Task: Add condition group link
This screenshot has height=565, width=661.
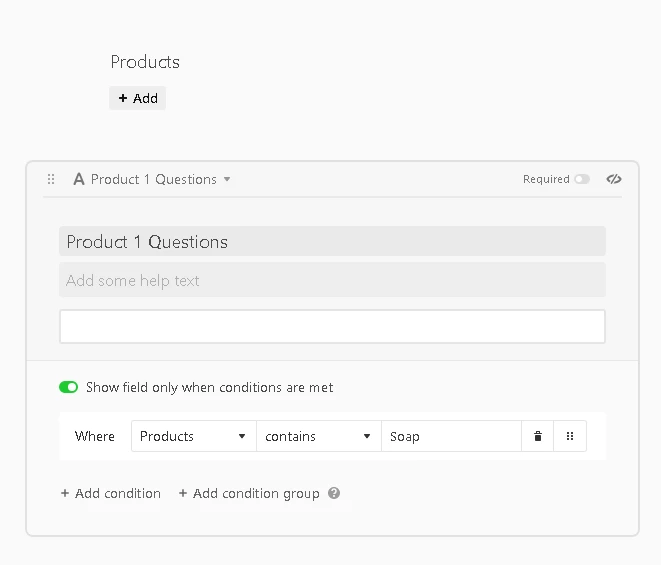Action: point(249,493)
